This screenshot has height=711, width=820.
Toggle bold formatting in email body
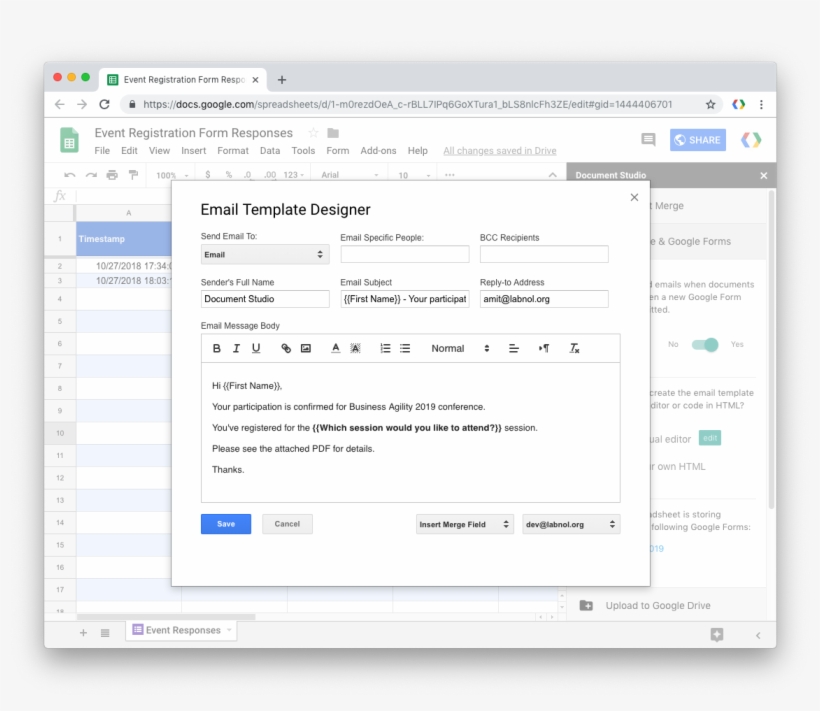(216, 348)
